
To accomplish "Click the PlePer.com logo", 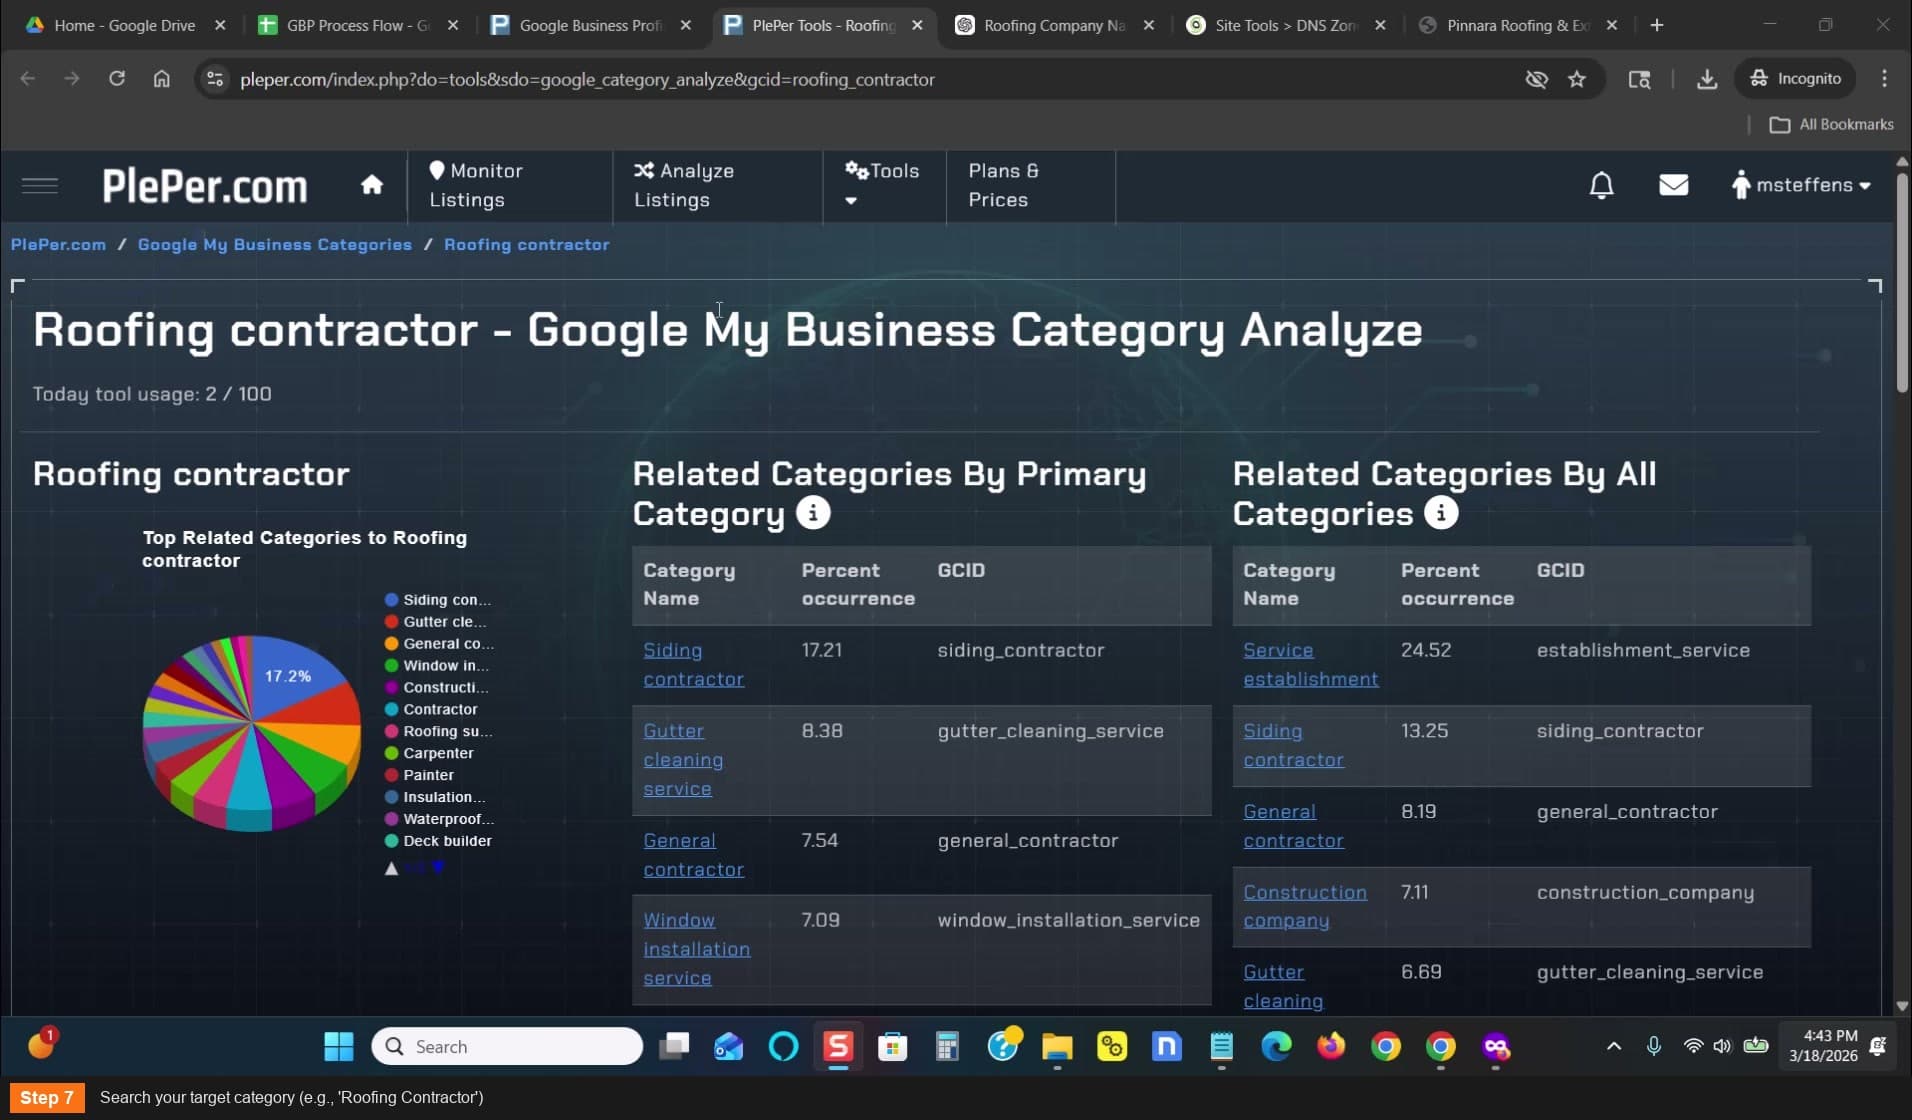I will 204,186.
